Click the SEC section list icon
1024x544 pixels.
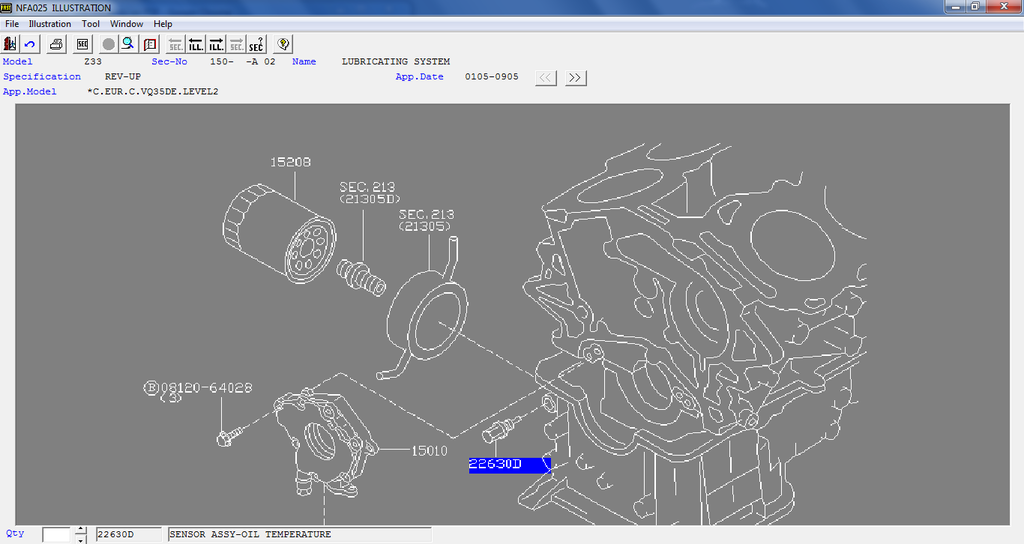point(83,44)
